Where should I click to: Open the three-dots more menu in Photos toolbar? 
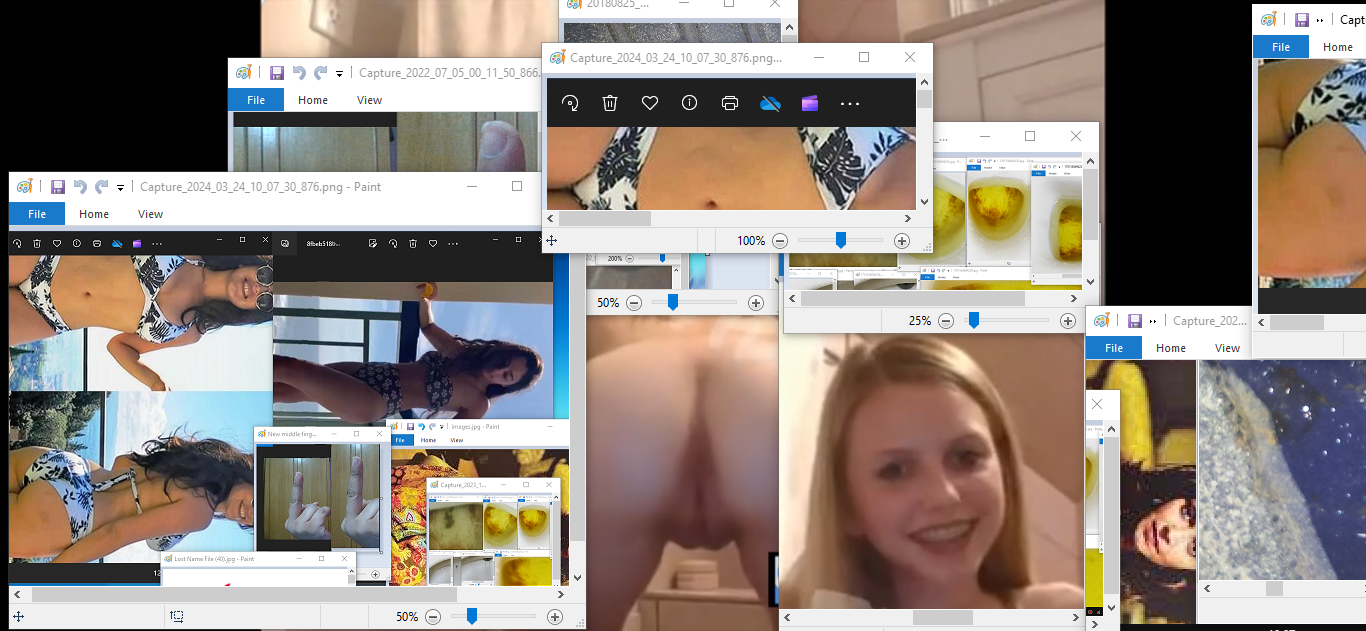coord(850,103)
